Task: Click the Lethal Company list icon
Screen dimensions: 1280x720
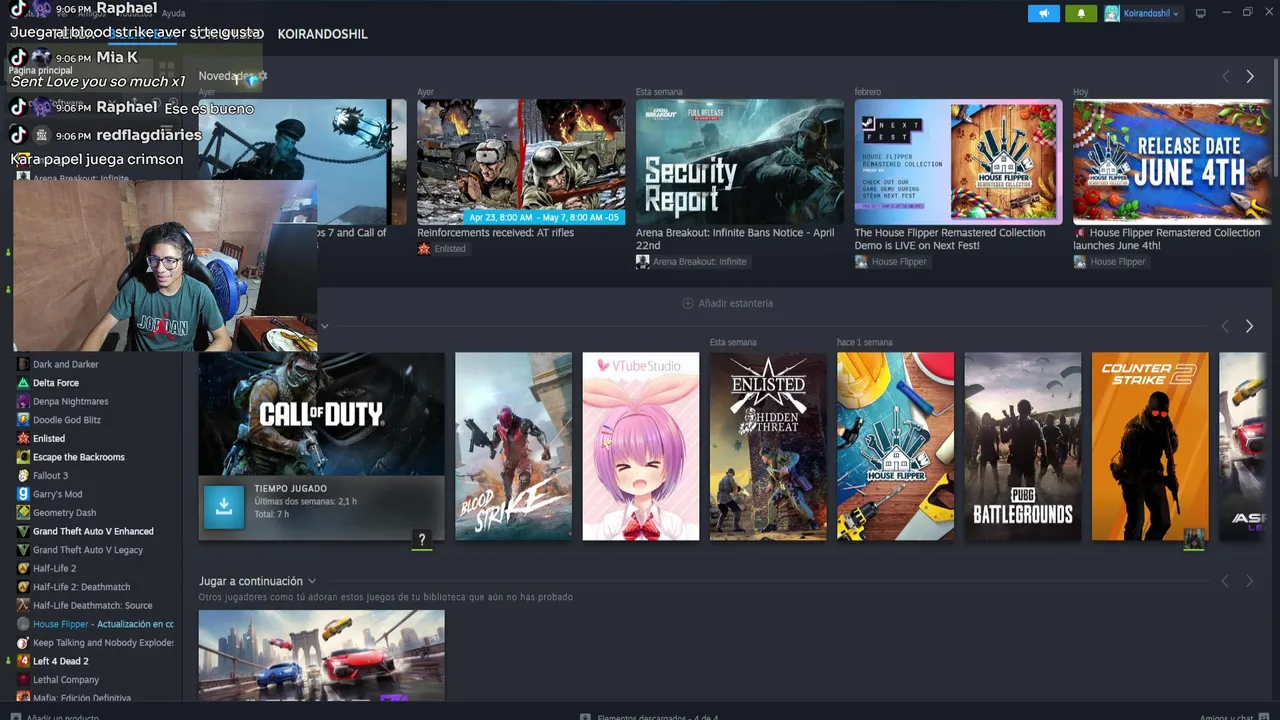Action: pos(23,680)
